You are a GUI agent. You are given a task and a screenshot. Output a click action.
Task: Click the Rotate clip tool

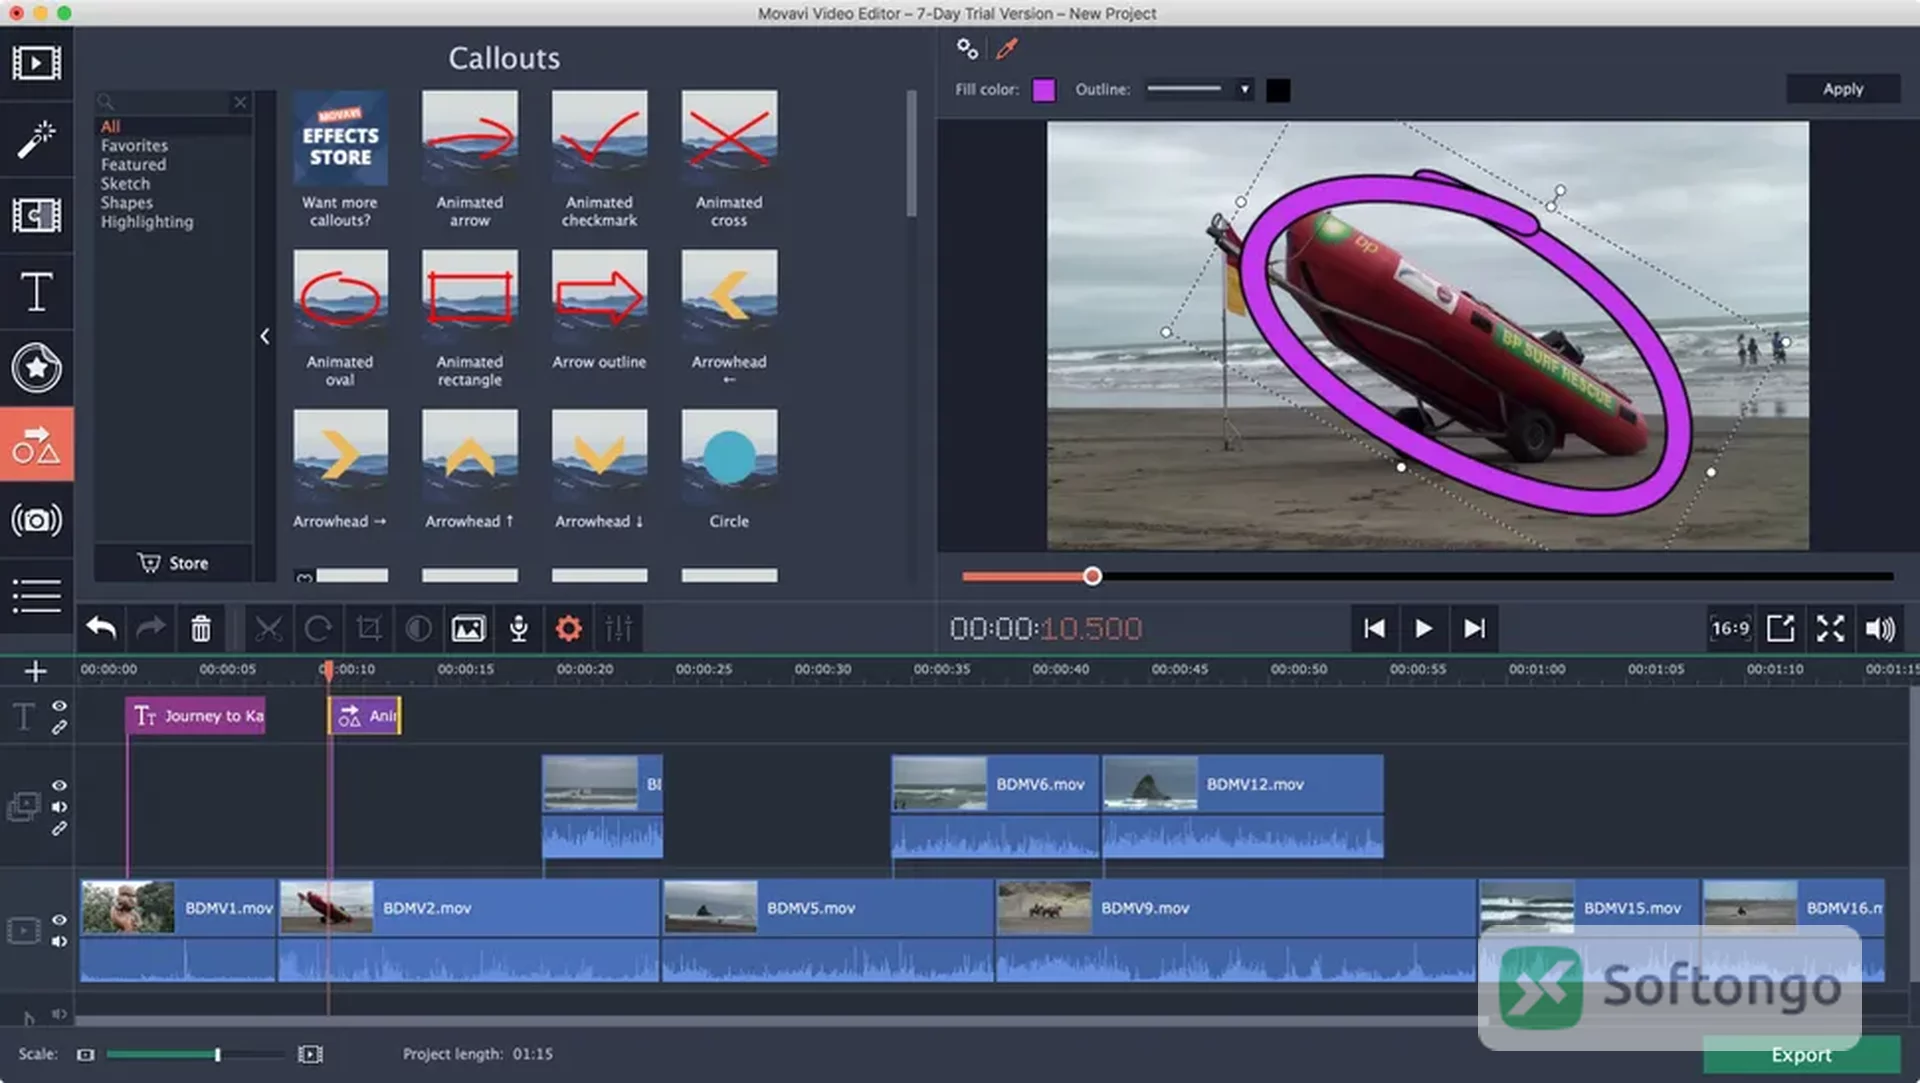click(x=318, y=628)
